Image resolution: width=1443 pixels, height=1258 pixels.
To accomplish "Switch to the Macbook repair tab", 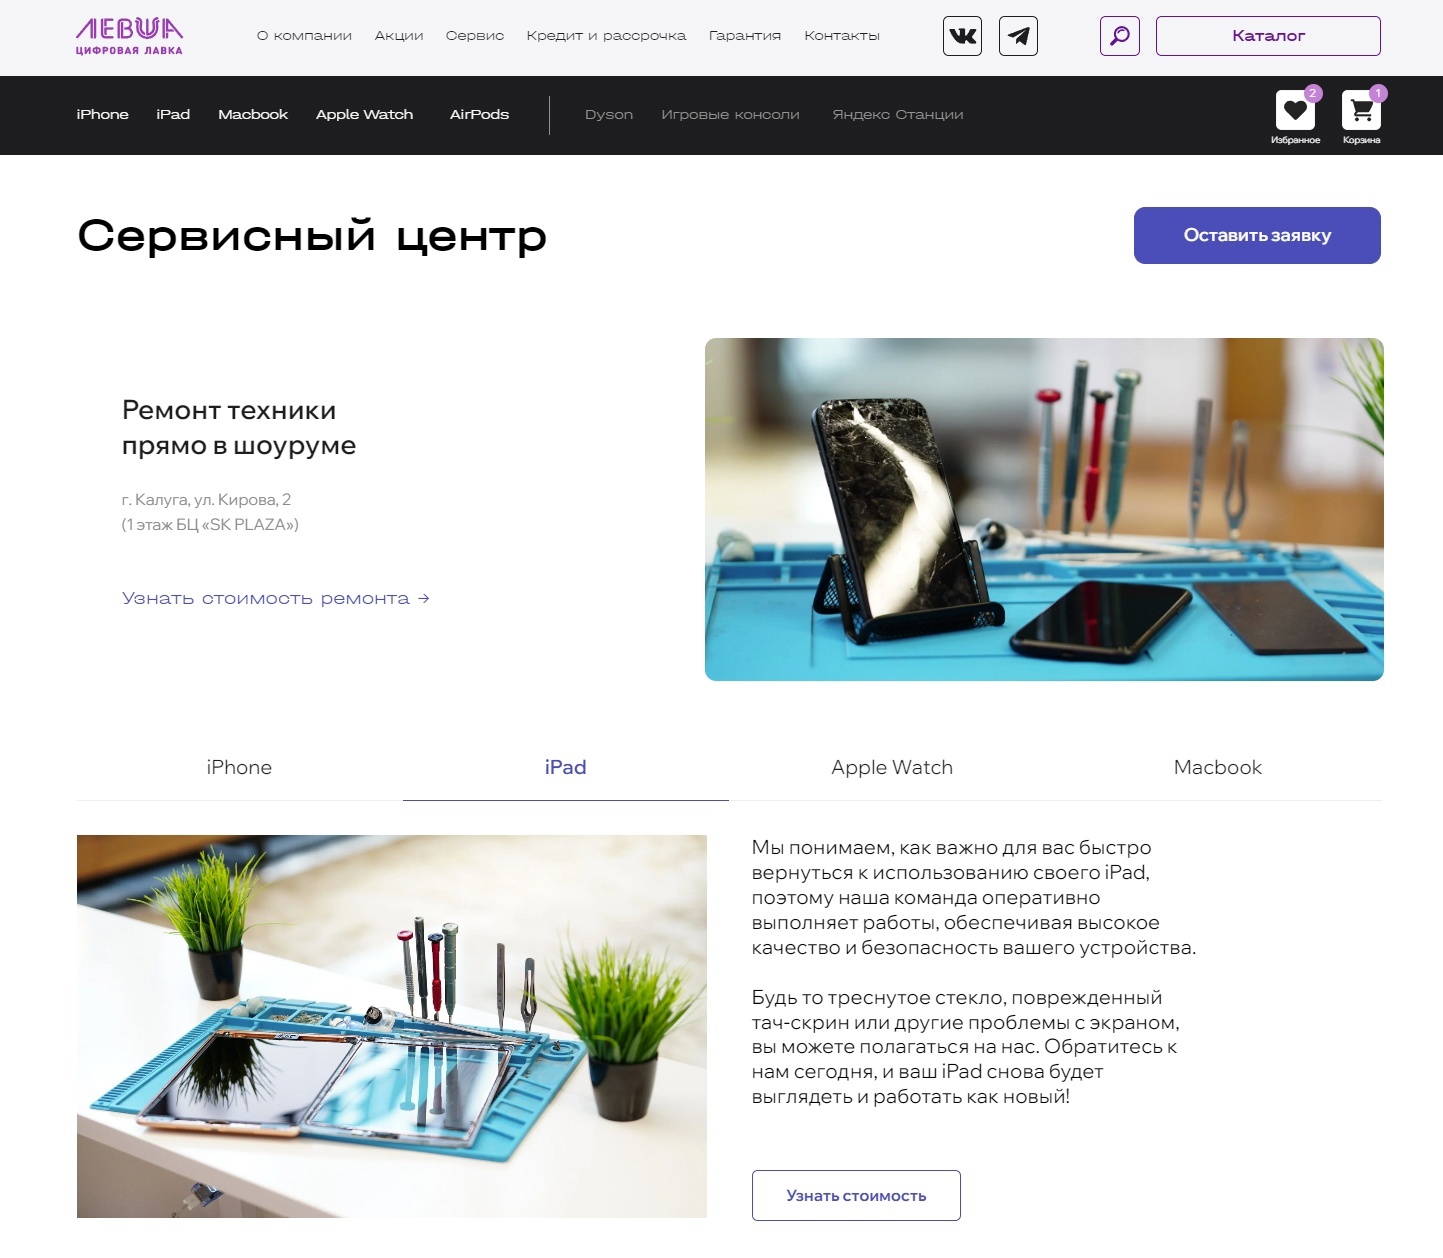I will coord(1218,767).
